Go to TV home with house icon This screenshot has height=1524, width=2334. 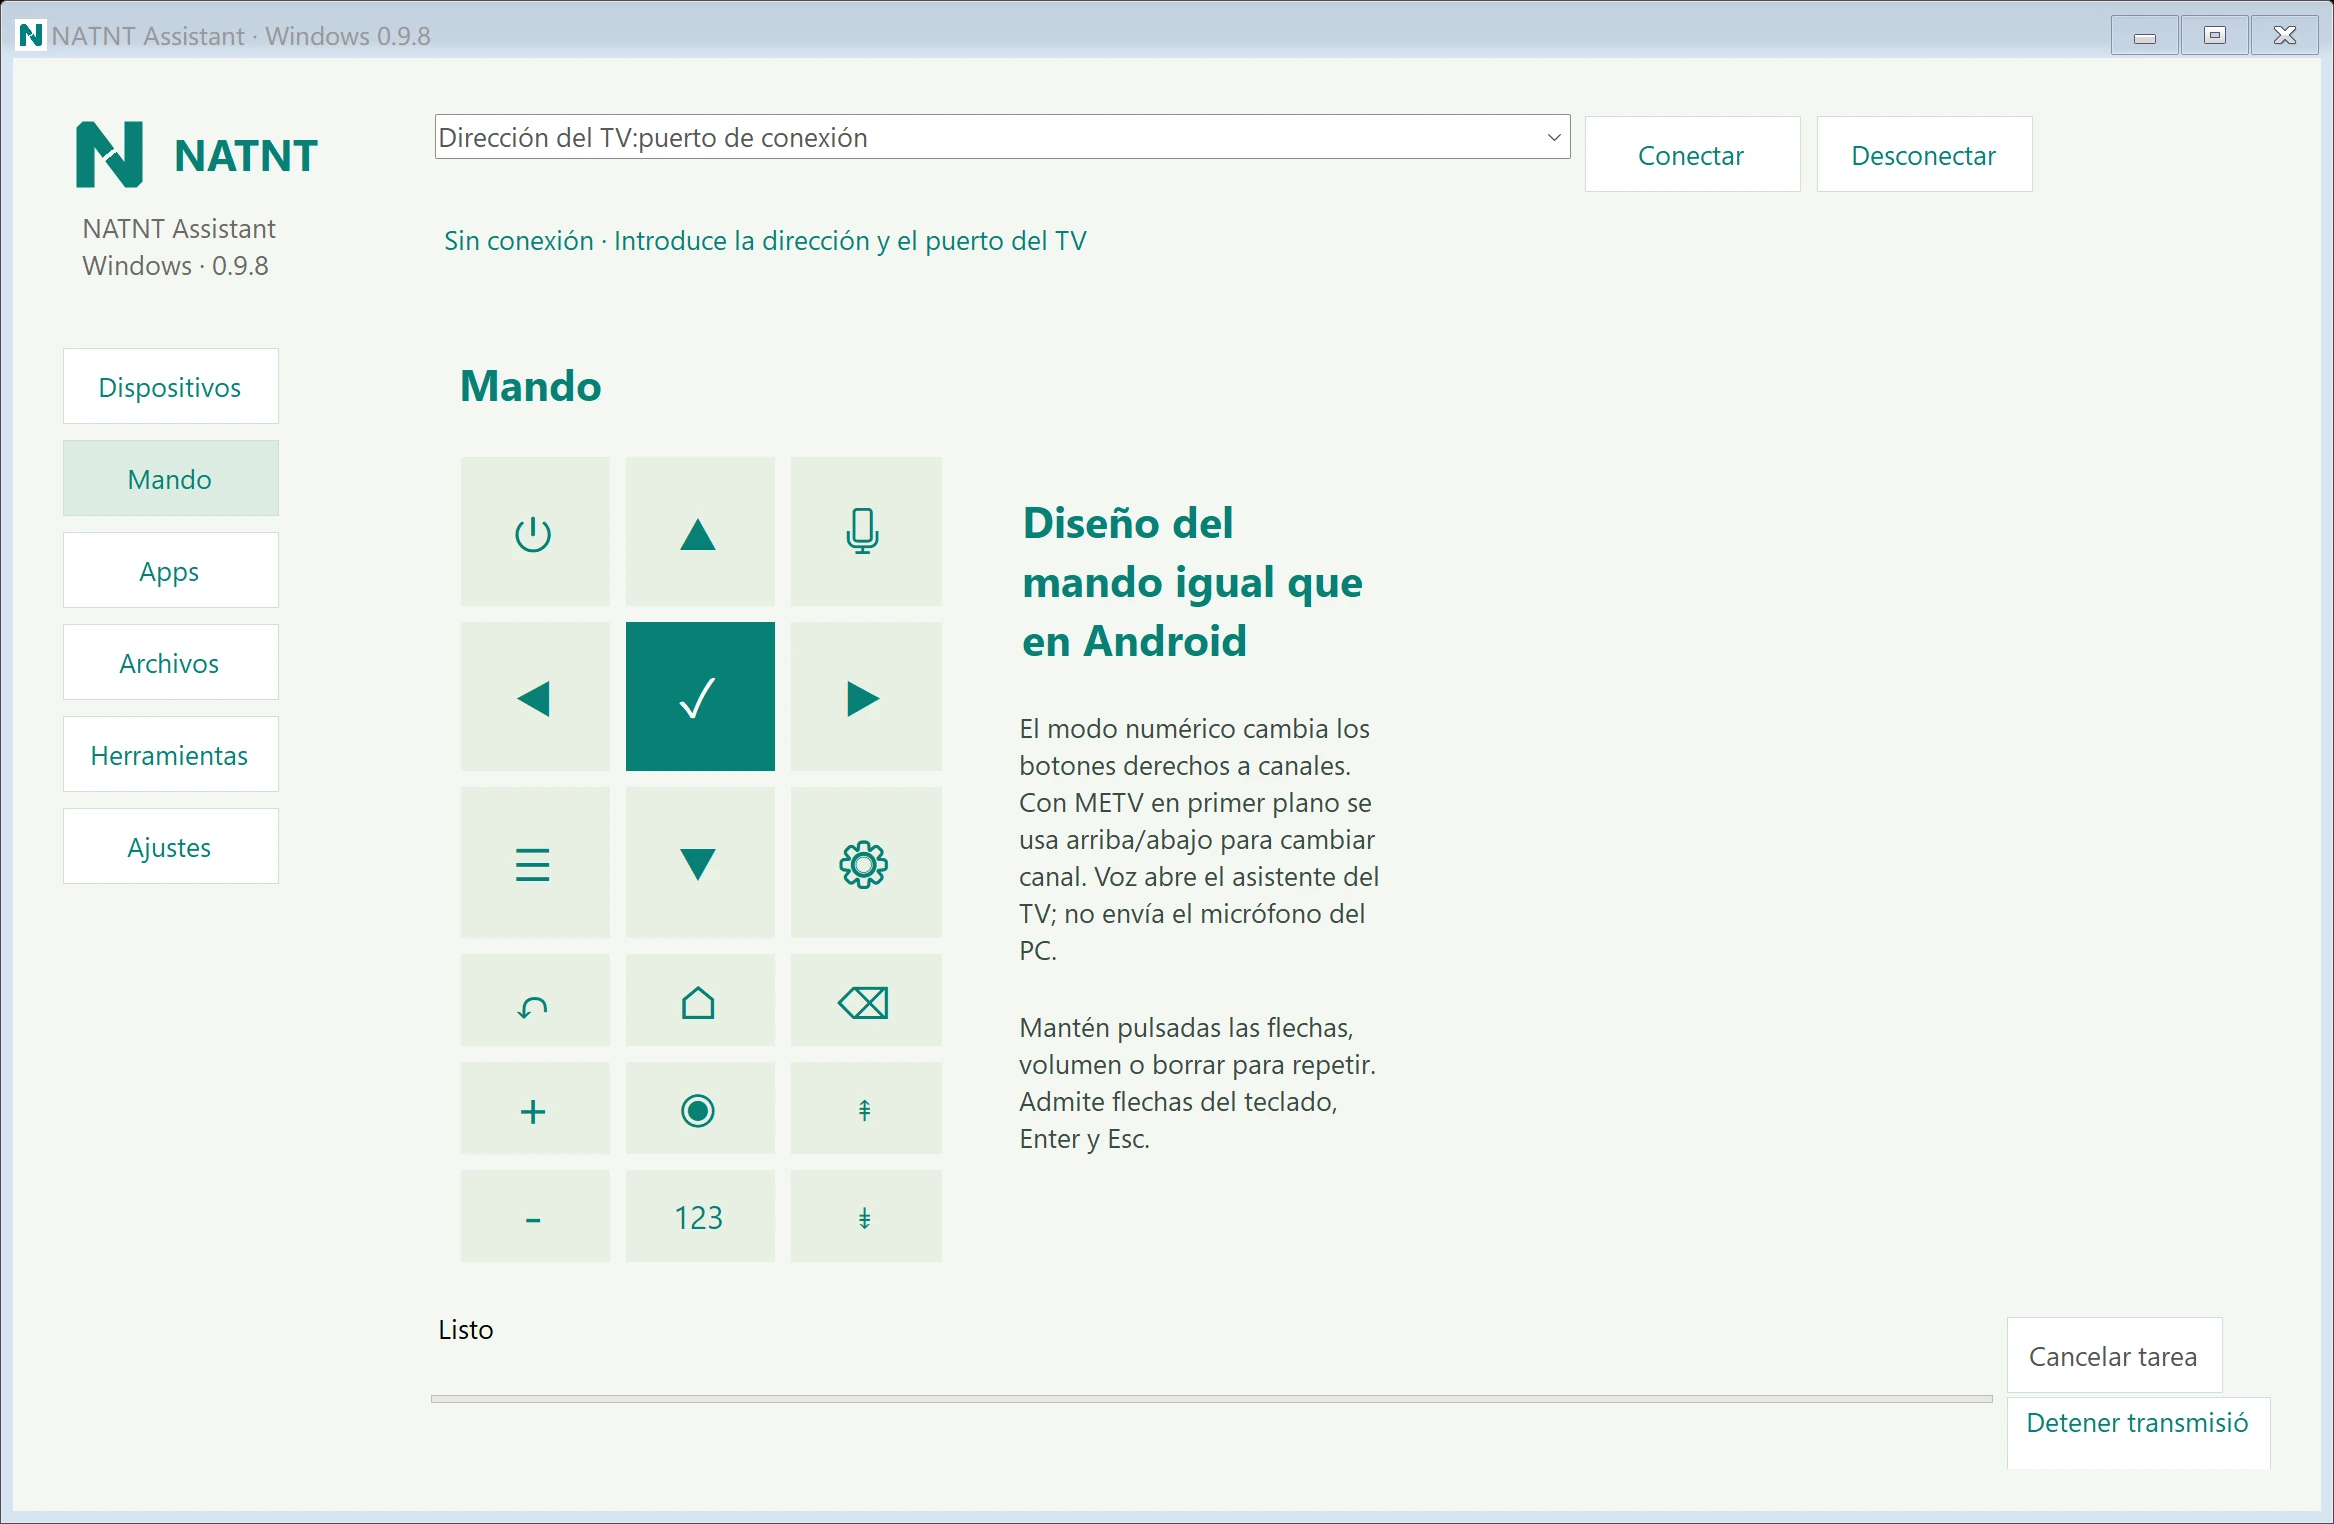tap(700, 1001)
